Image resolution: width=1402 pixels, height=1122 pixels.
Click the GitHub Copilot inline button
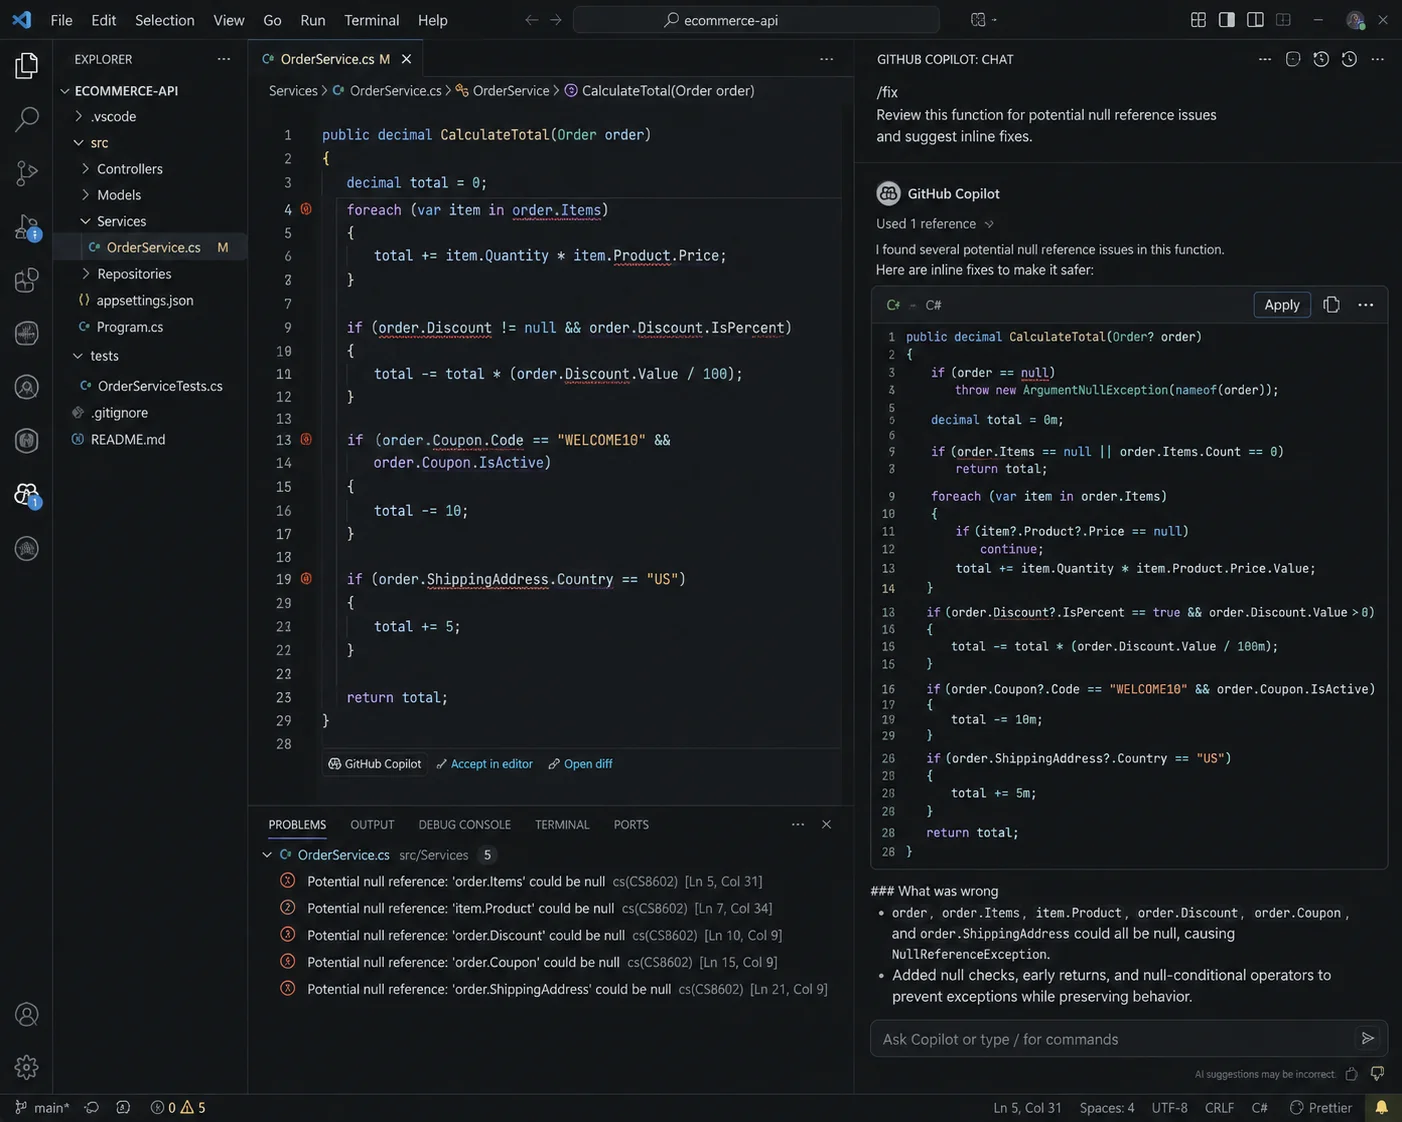[x=375, y=763]
